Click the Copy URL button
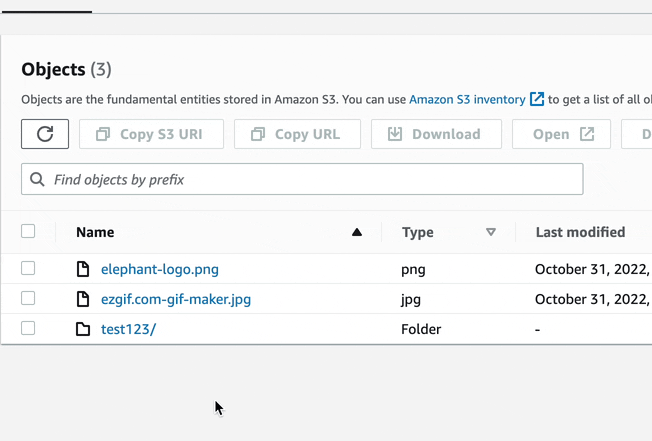The image size is (652, 441). pyautogui.click(x=296, y=134)
